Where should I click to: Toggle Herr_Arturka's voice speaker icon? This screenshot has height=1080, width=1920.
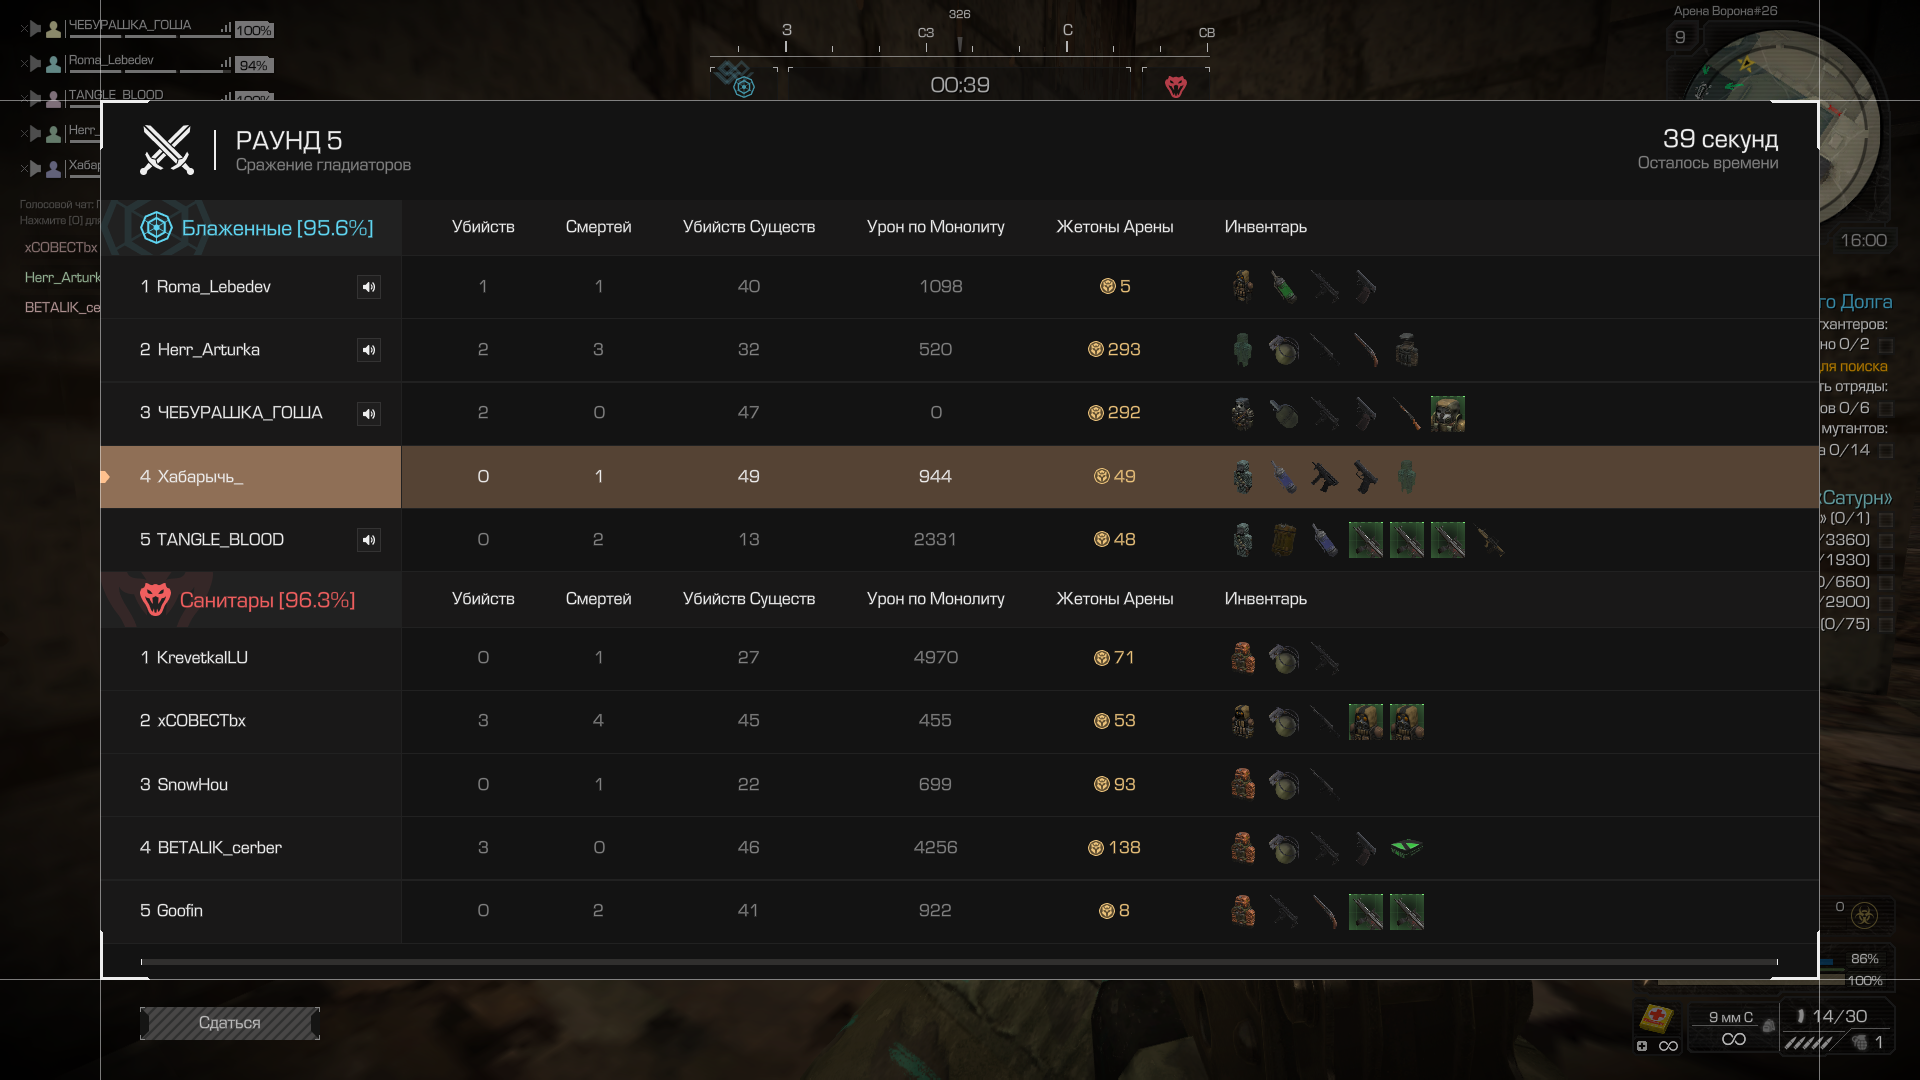(369, 350)
